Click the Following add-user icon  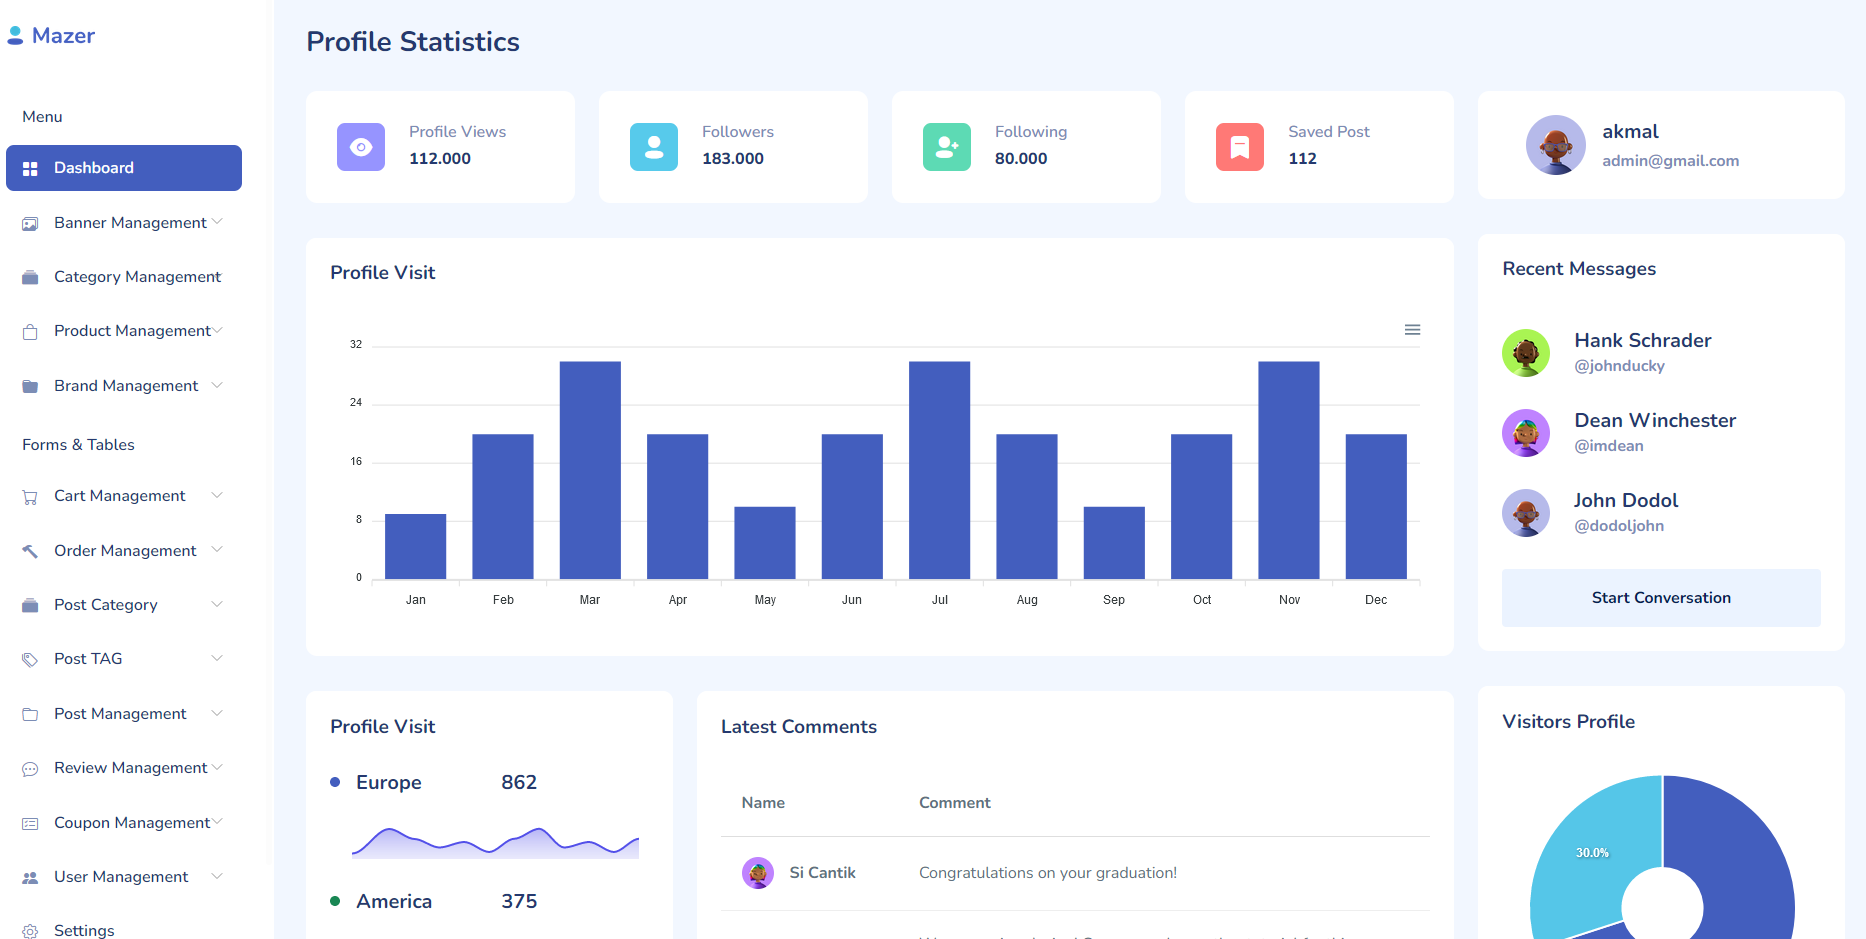(x=947, y=147)
